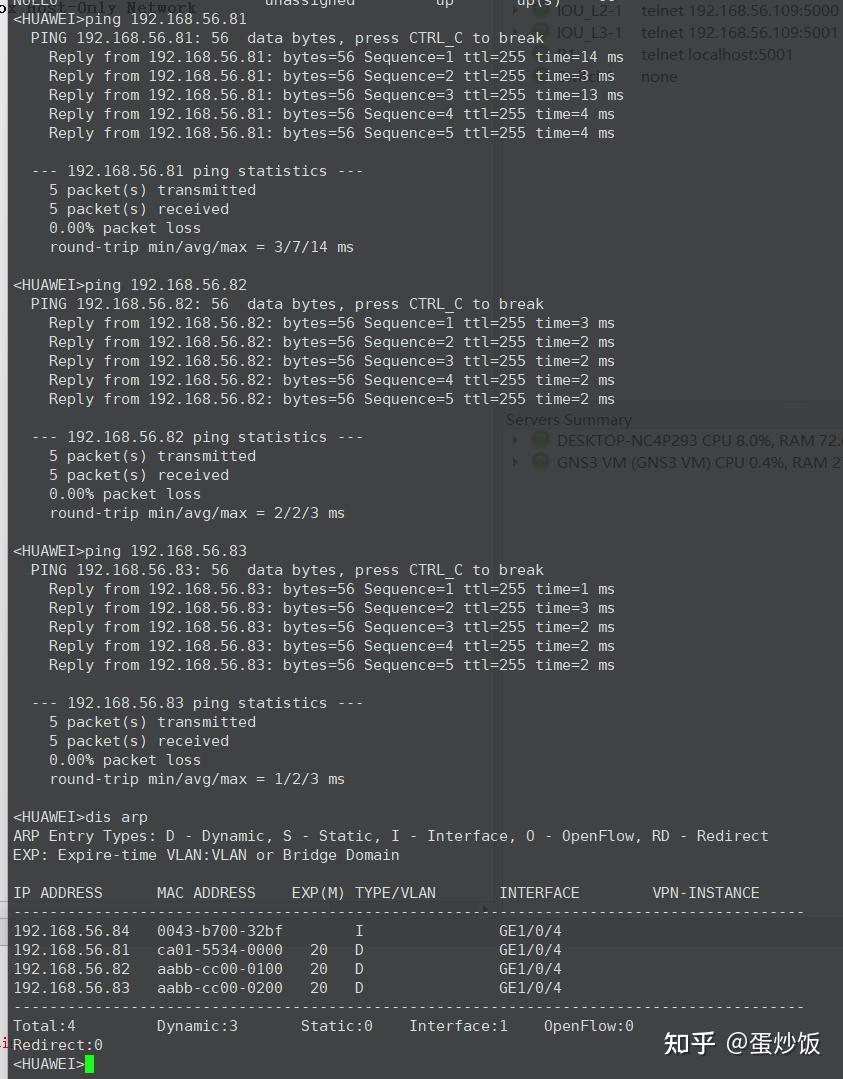Select the telnet localhost:5001 console entry
Image resolution: width=843 pixels, height=1079 pixels.
[716, 54]
